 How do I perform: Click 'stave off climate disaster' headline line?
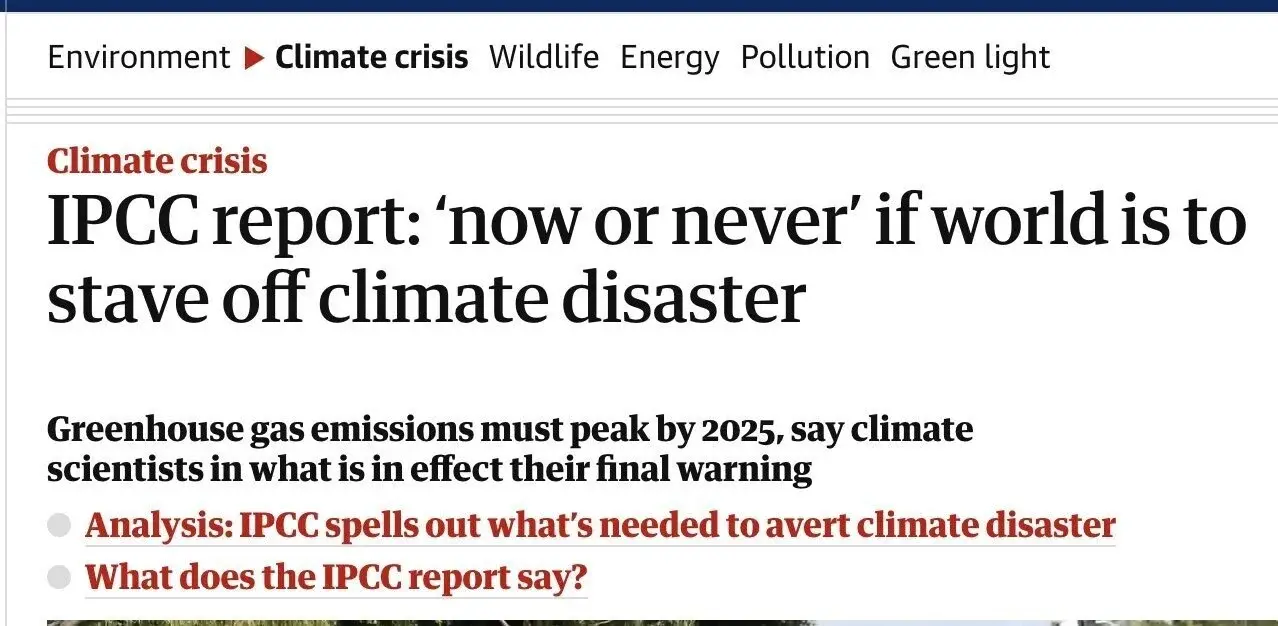[426, 296]
